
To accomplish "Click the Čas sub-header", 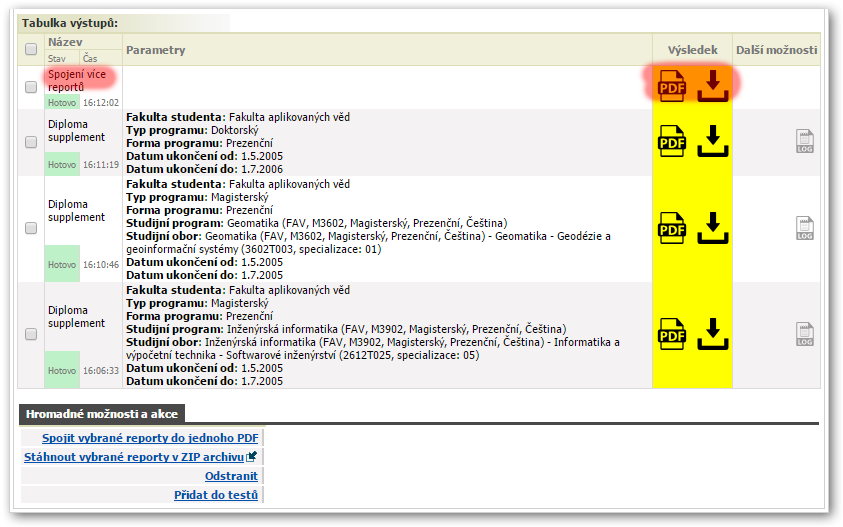I will pyautogui.click(x=90, y=58).
